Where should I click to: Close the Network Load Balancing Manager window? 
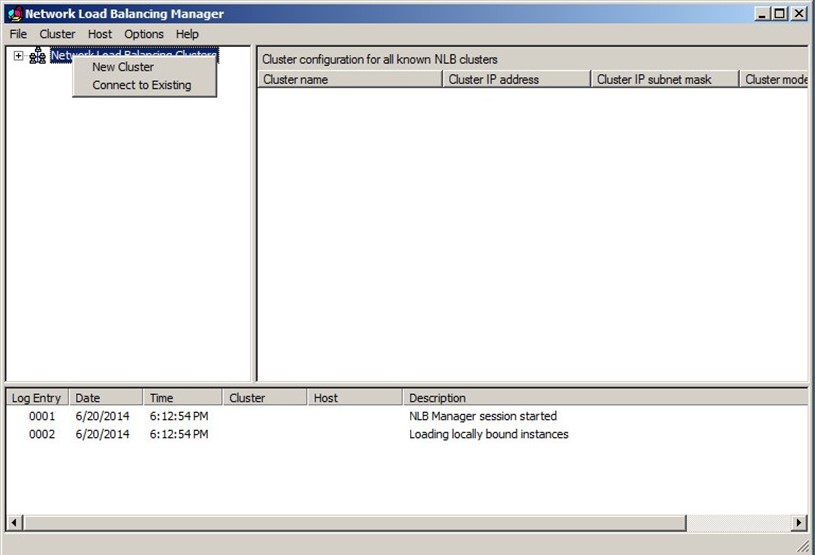799,14
